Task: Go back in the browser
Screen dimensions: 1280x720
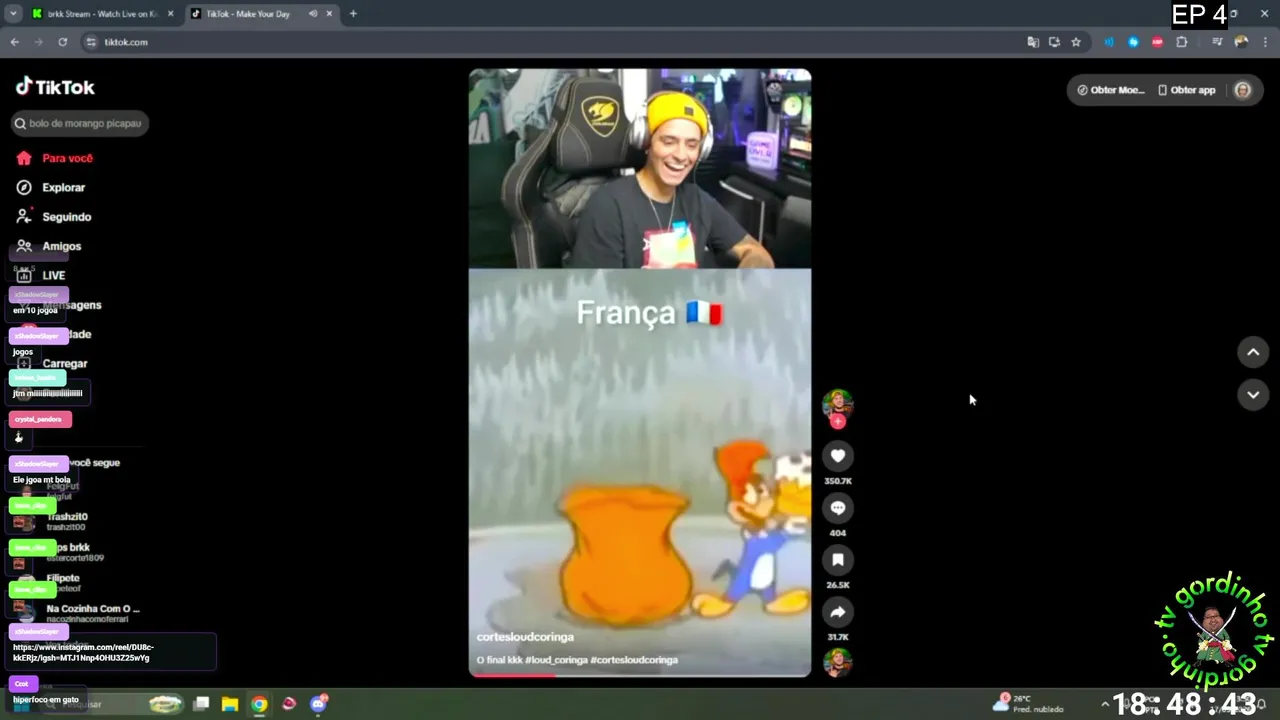Action: 15,42
